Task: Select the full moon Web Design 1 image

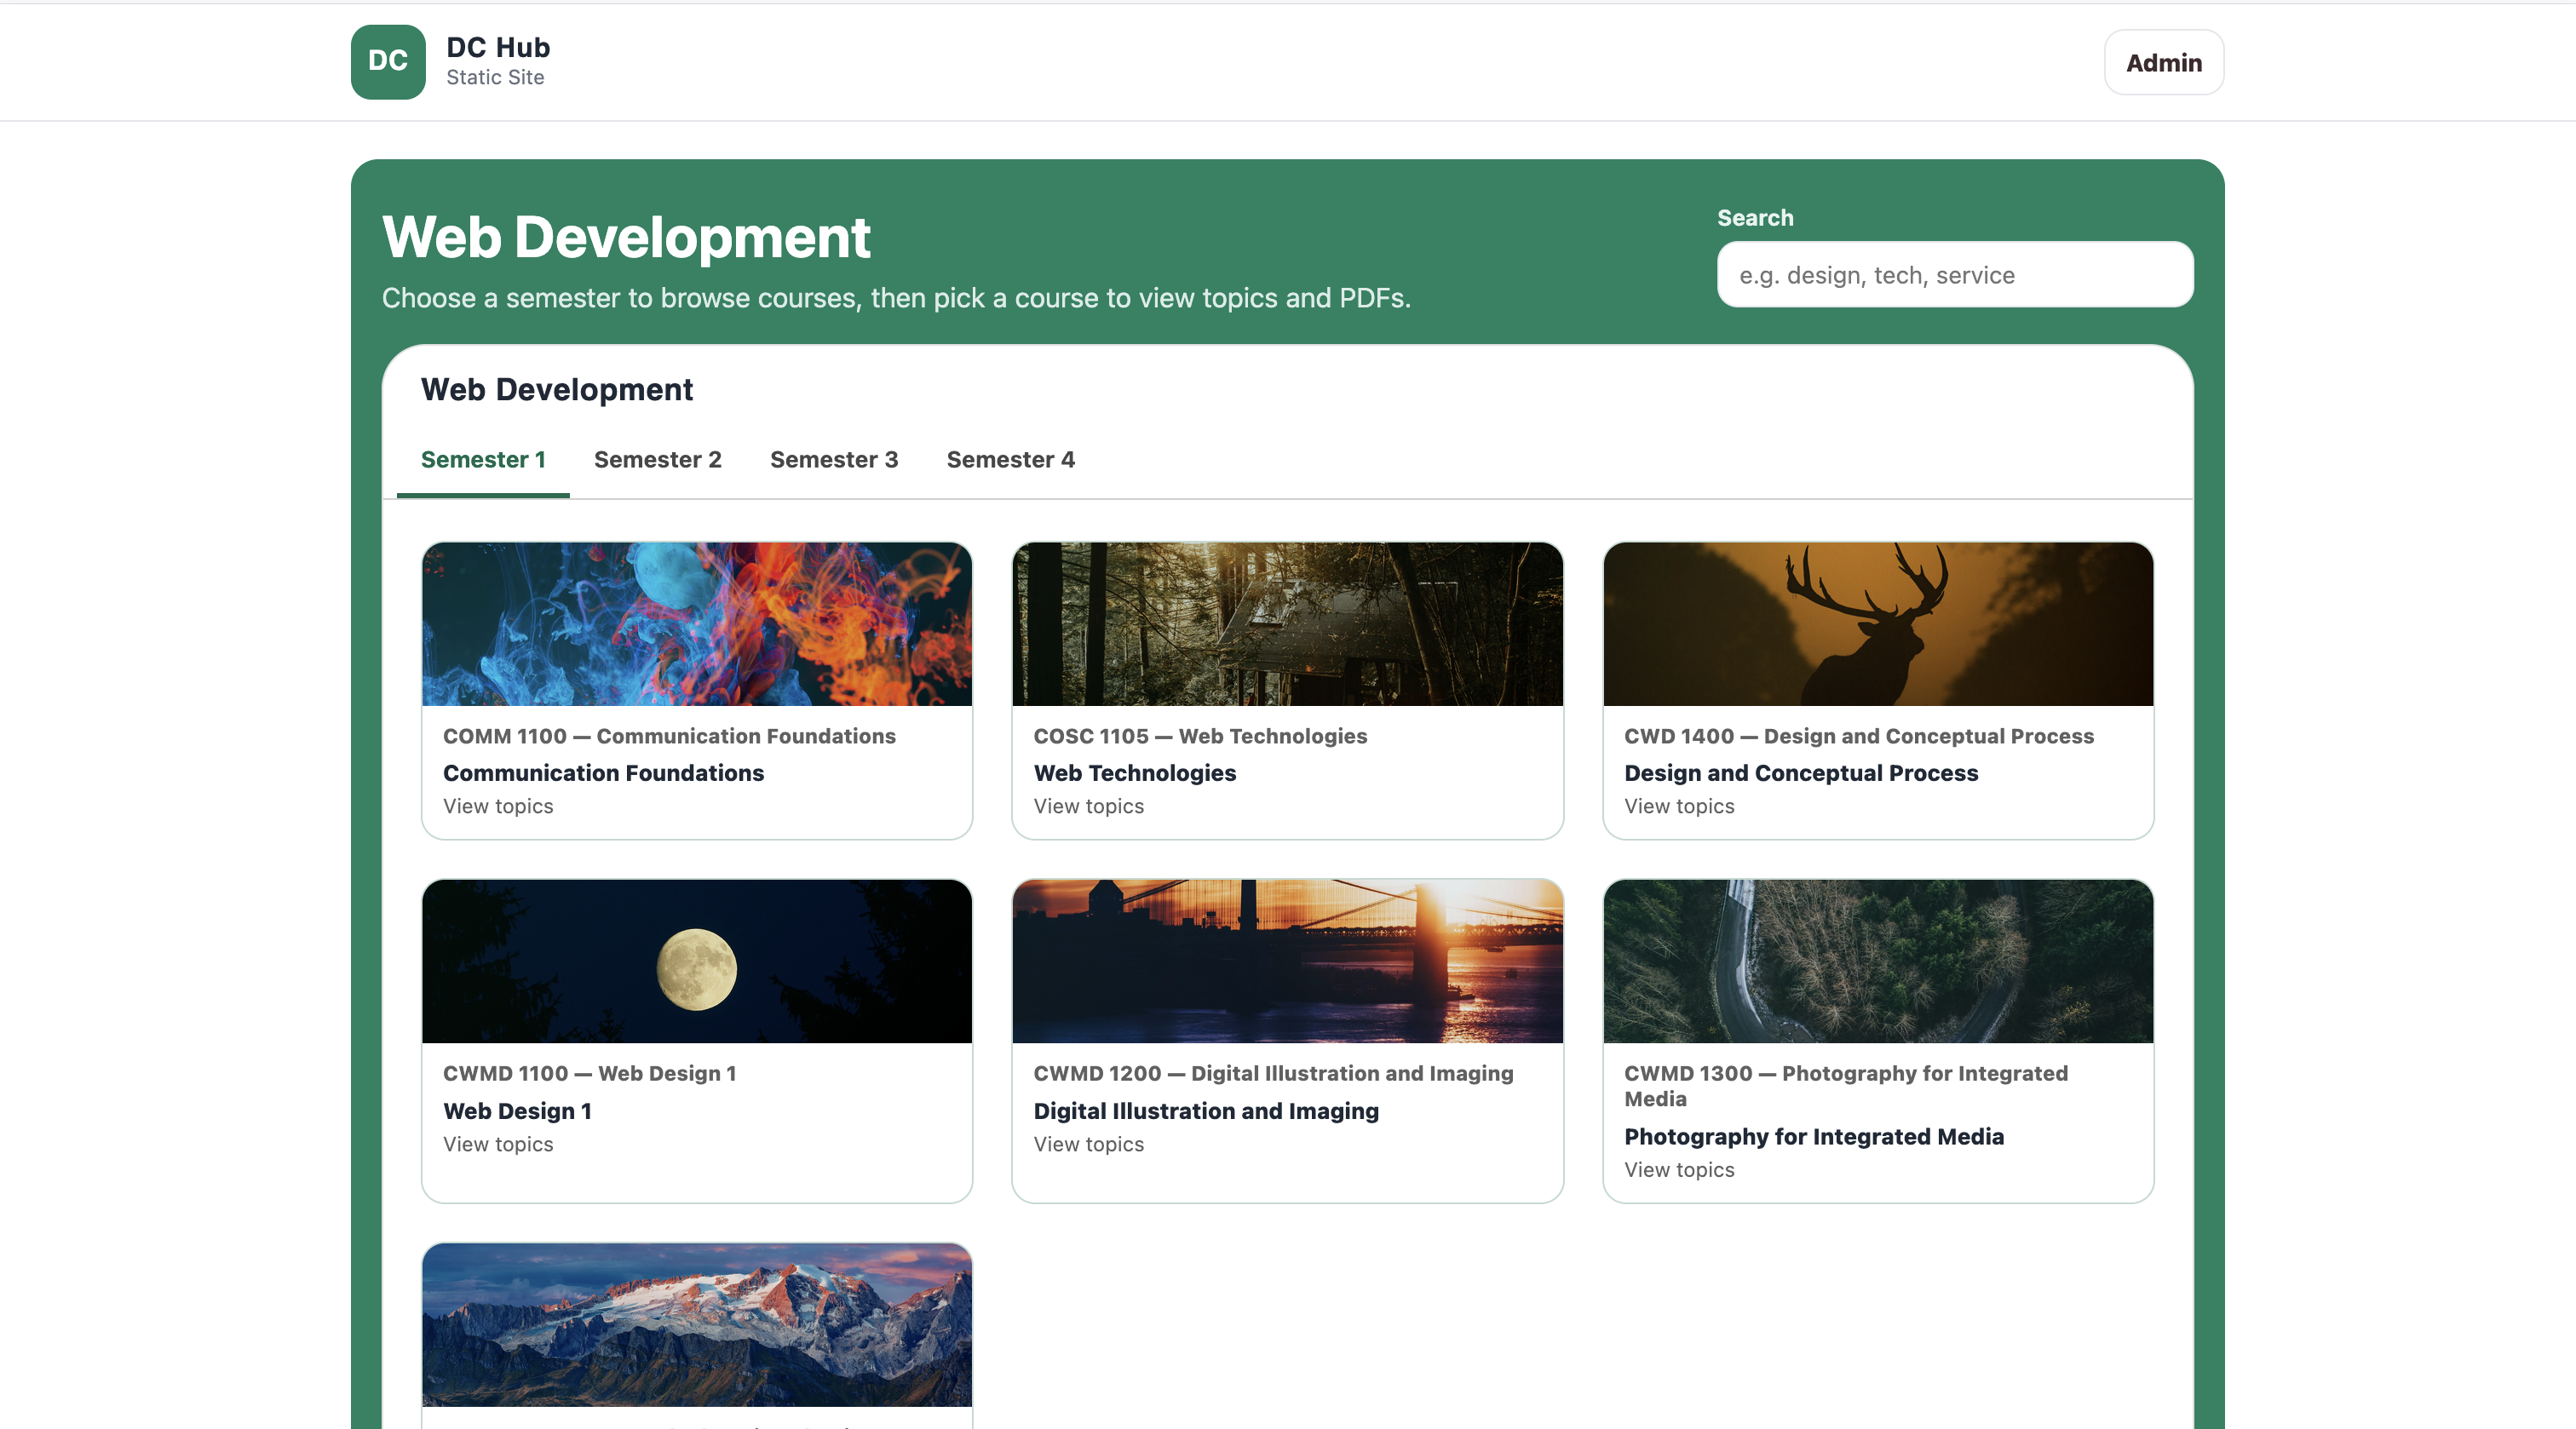Action: [x=697, y=961]
